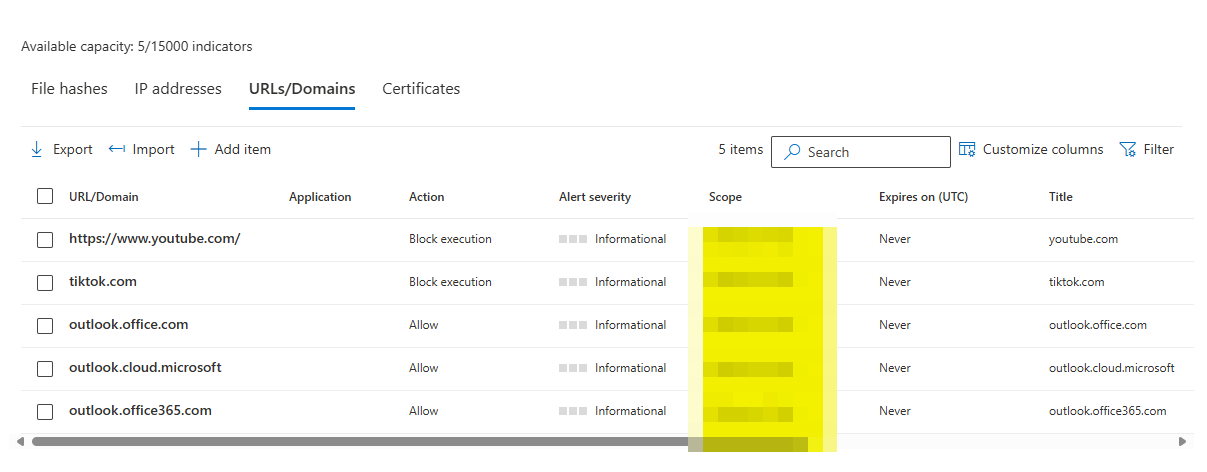The width and height of the screenshot is (1207, 472).
Task: Click Block execution in the youtube row
Action: pyautogui.click(x=450, y=239)
